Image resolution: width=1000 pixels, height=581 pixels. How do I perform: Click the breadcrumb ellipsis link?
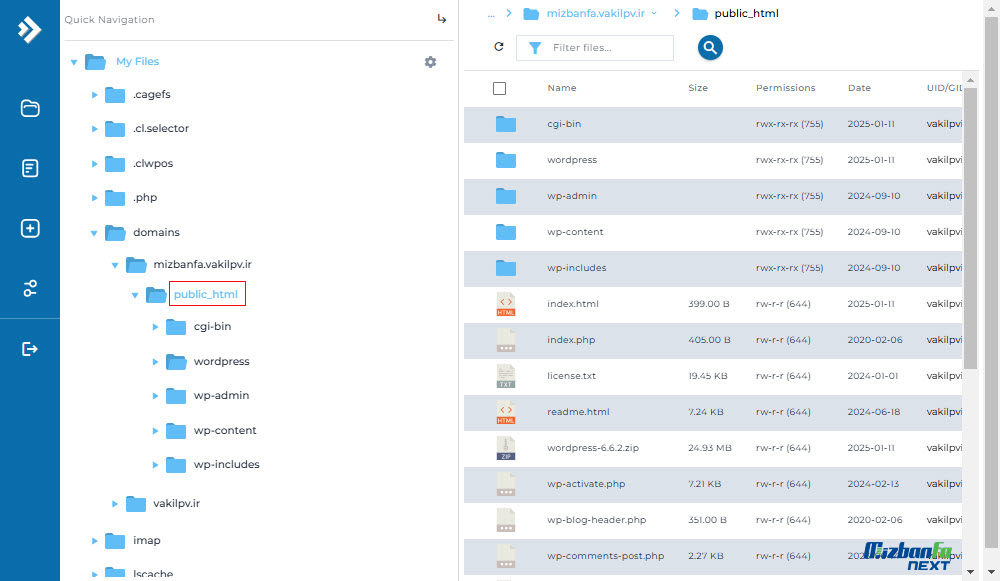[491, 13]
